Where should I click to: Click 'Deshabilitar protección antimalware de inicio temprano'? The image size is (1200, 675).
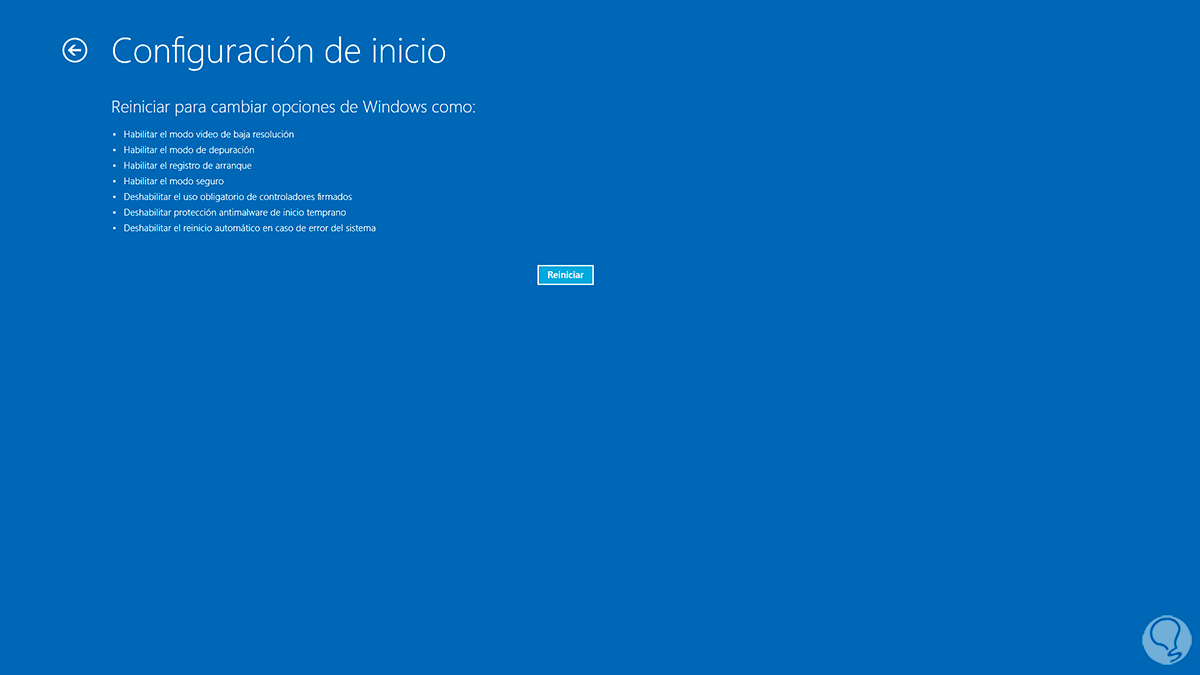pyautogui.click(x=235, y=212)
